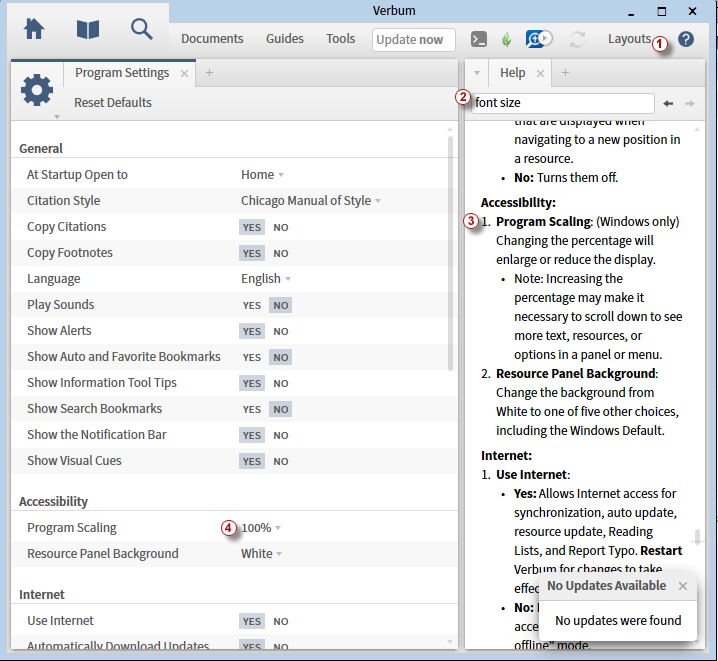Close the Program Settings tab
718x661 pixels.
click(184, 73)
